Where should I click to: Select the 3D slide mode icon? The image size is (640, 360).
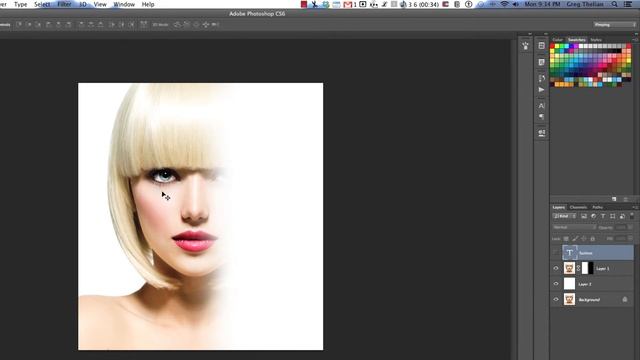[x=206, y=24]
